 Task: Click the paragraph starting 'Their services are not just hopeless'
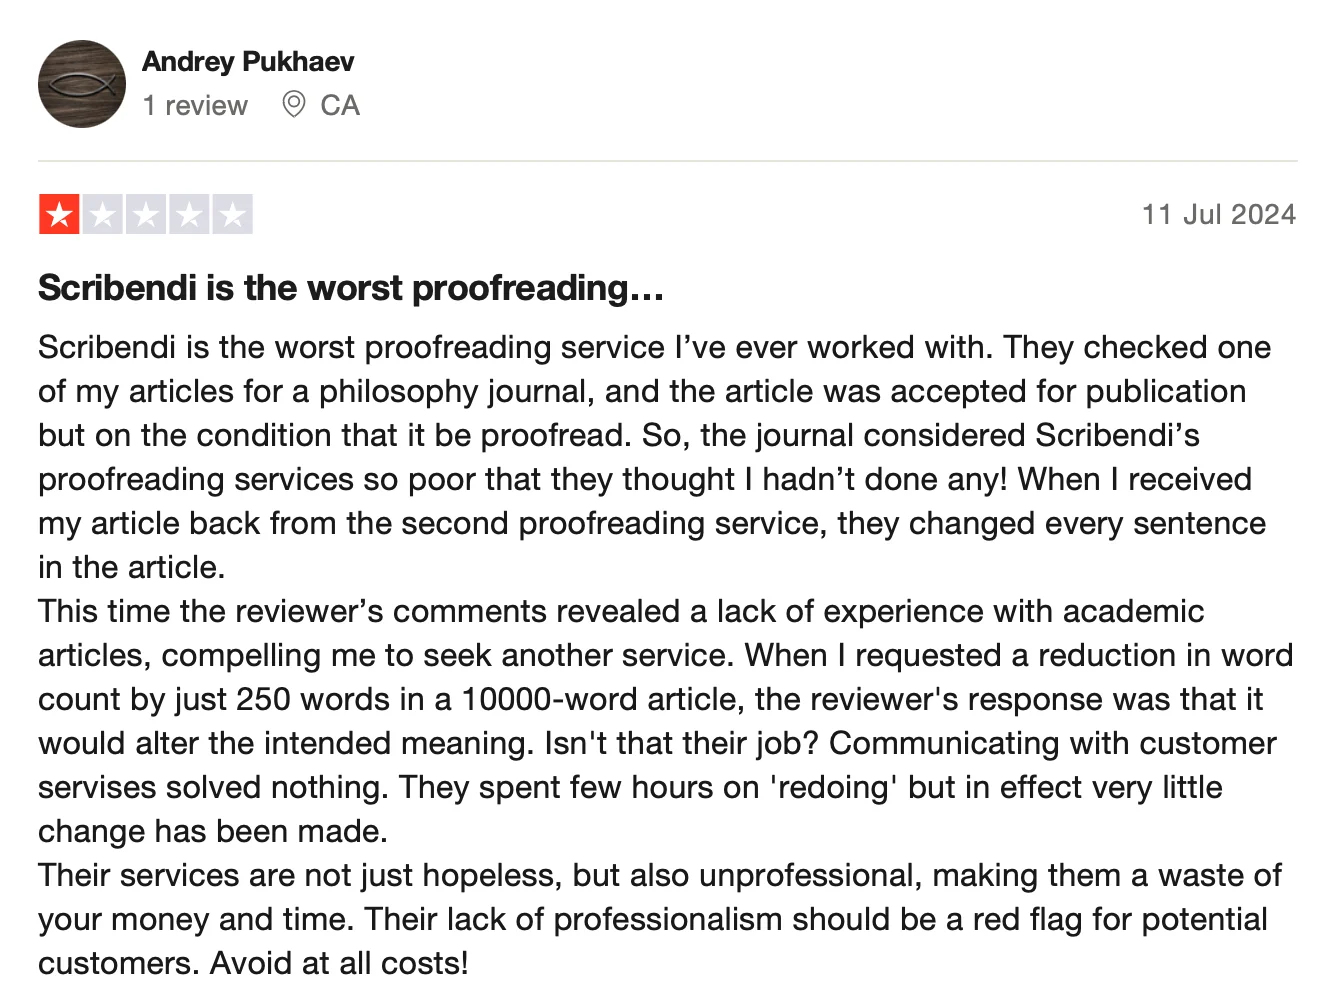point(660,919)
